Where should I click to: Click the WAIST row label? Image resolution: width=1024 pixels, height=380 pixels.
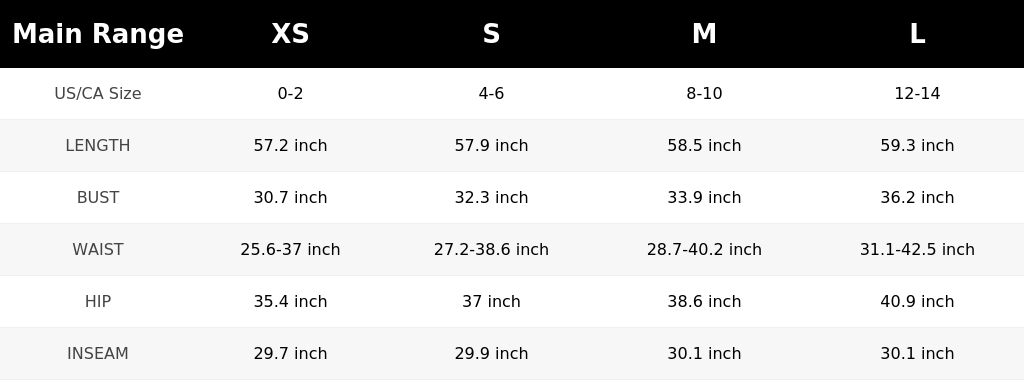pos(98,249)
